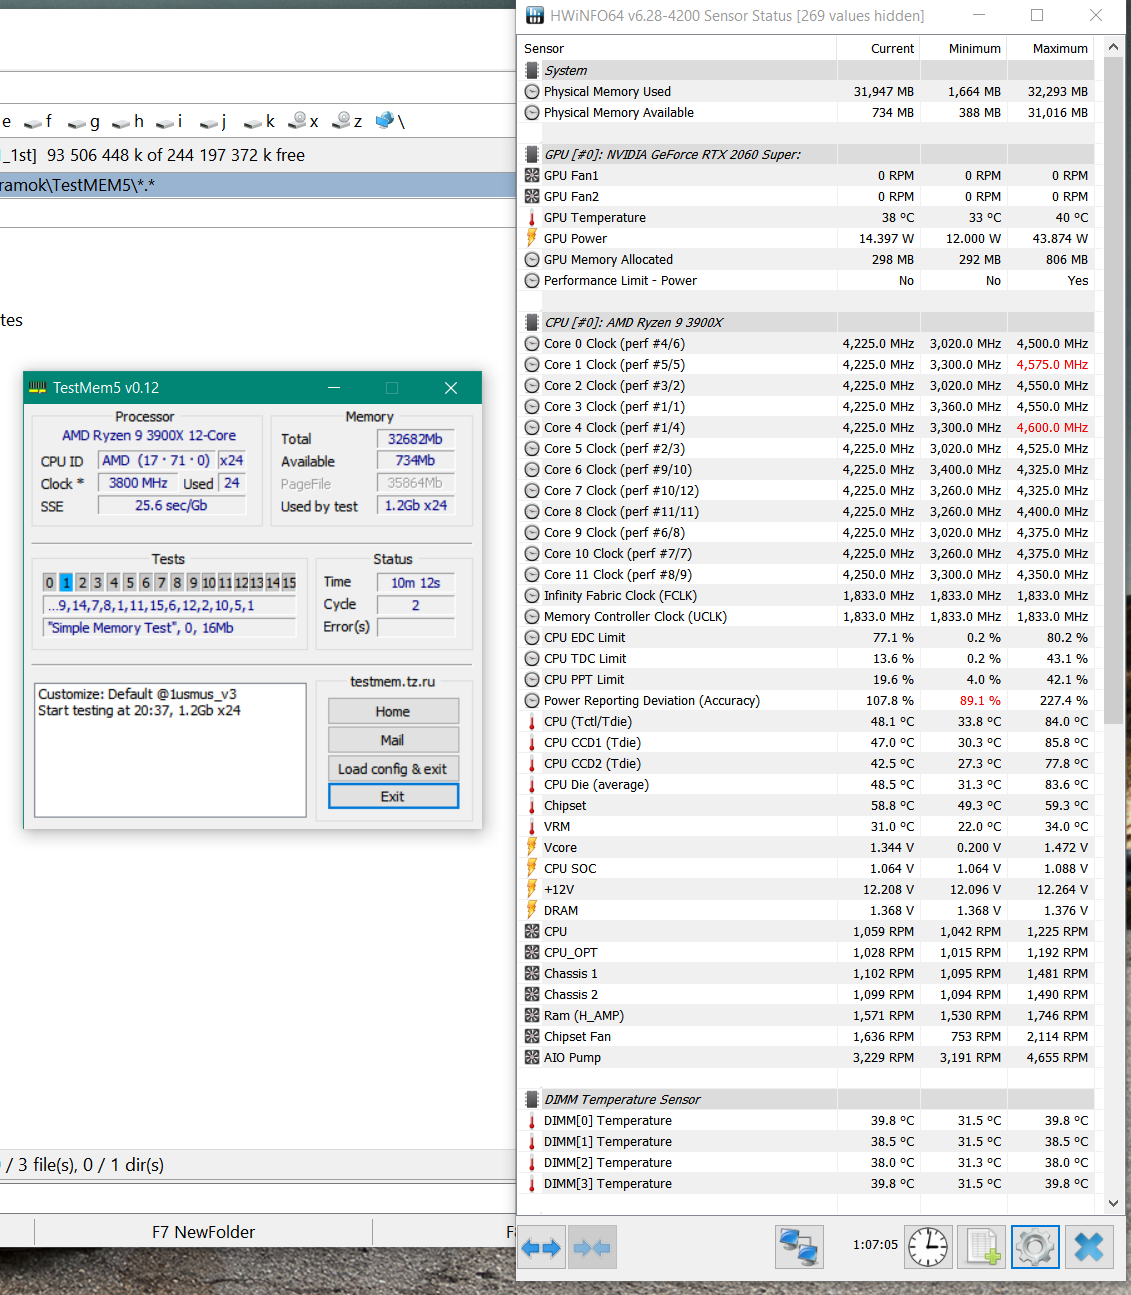Select the Physical Memory Used row

(806, 92)
